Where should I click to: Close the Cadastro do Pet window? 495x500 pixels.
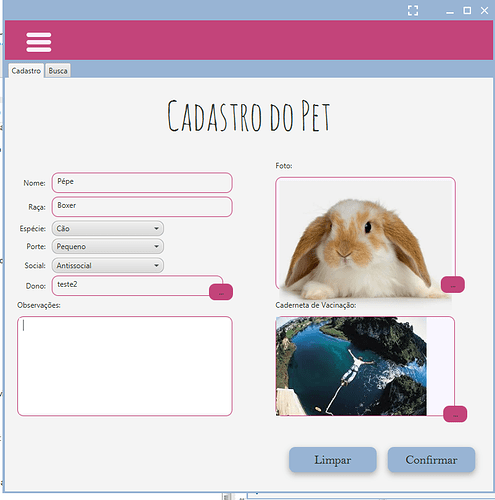[x=484, y=11]
